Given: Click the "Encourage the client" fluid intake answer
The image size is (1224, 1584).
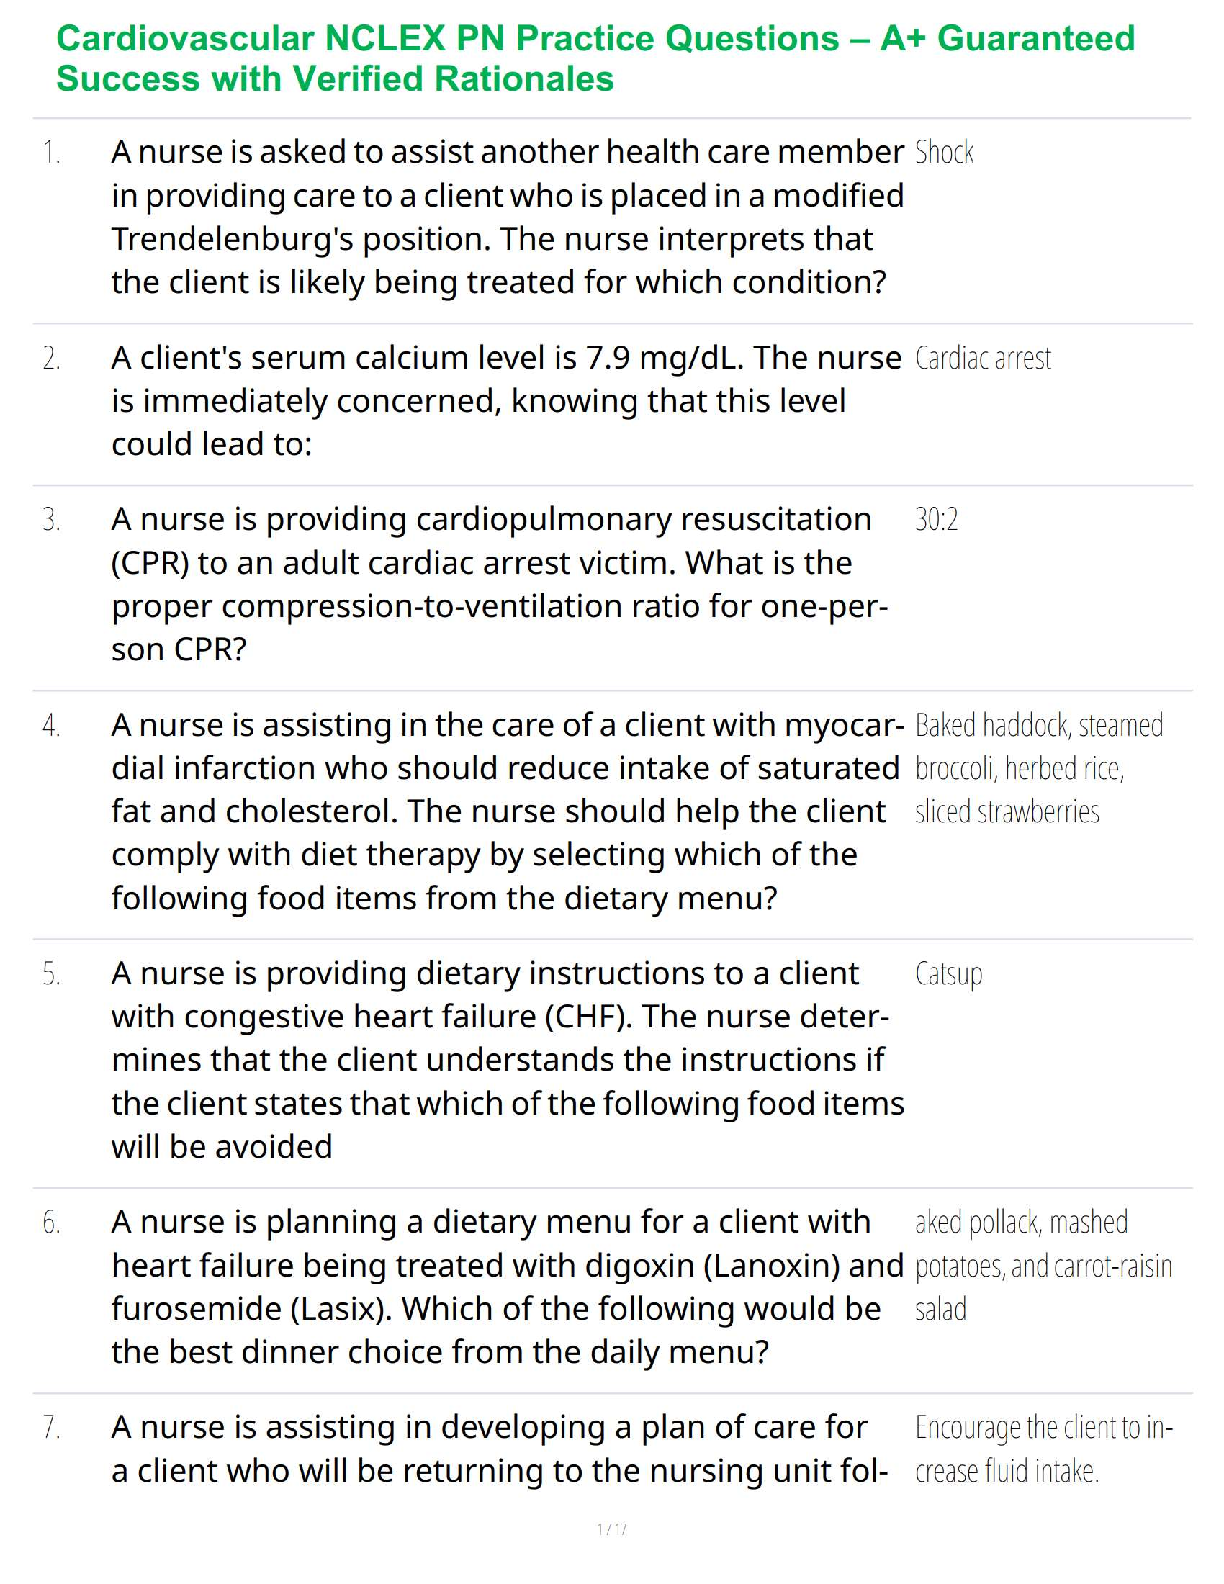Looking at the screenshot, I should click(x=1043, y=1449).
